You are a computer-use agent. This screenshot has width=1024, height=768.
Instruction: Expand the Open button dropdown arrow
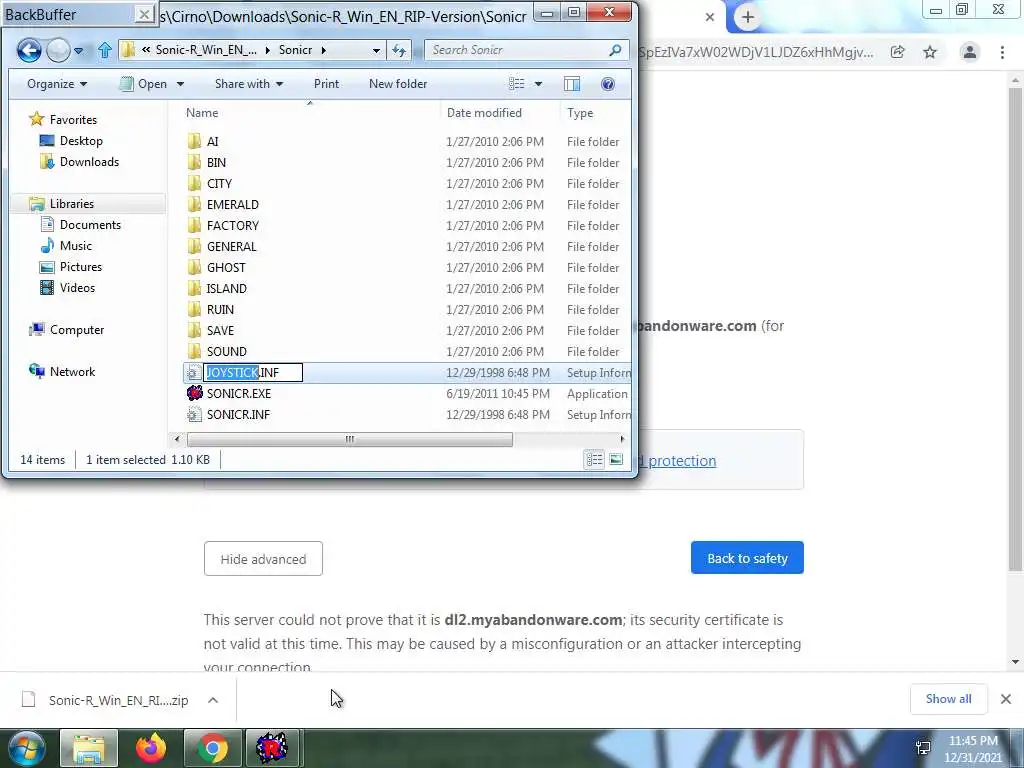tap(180, 84)
